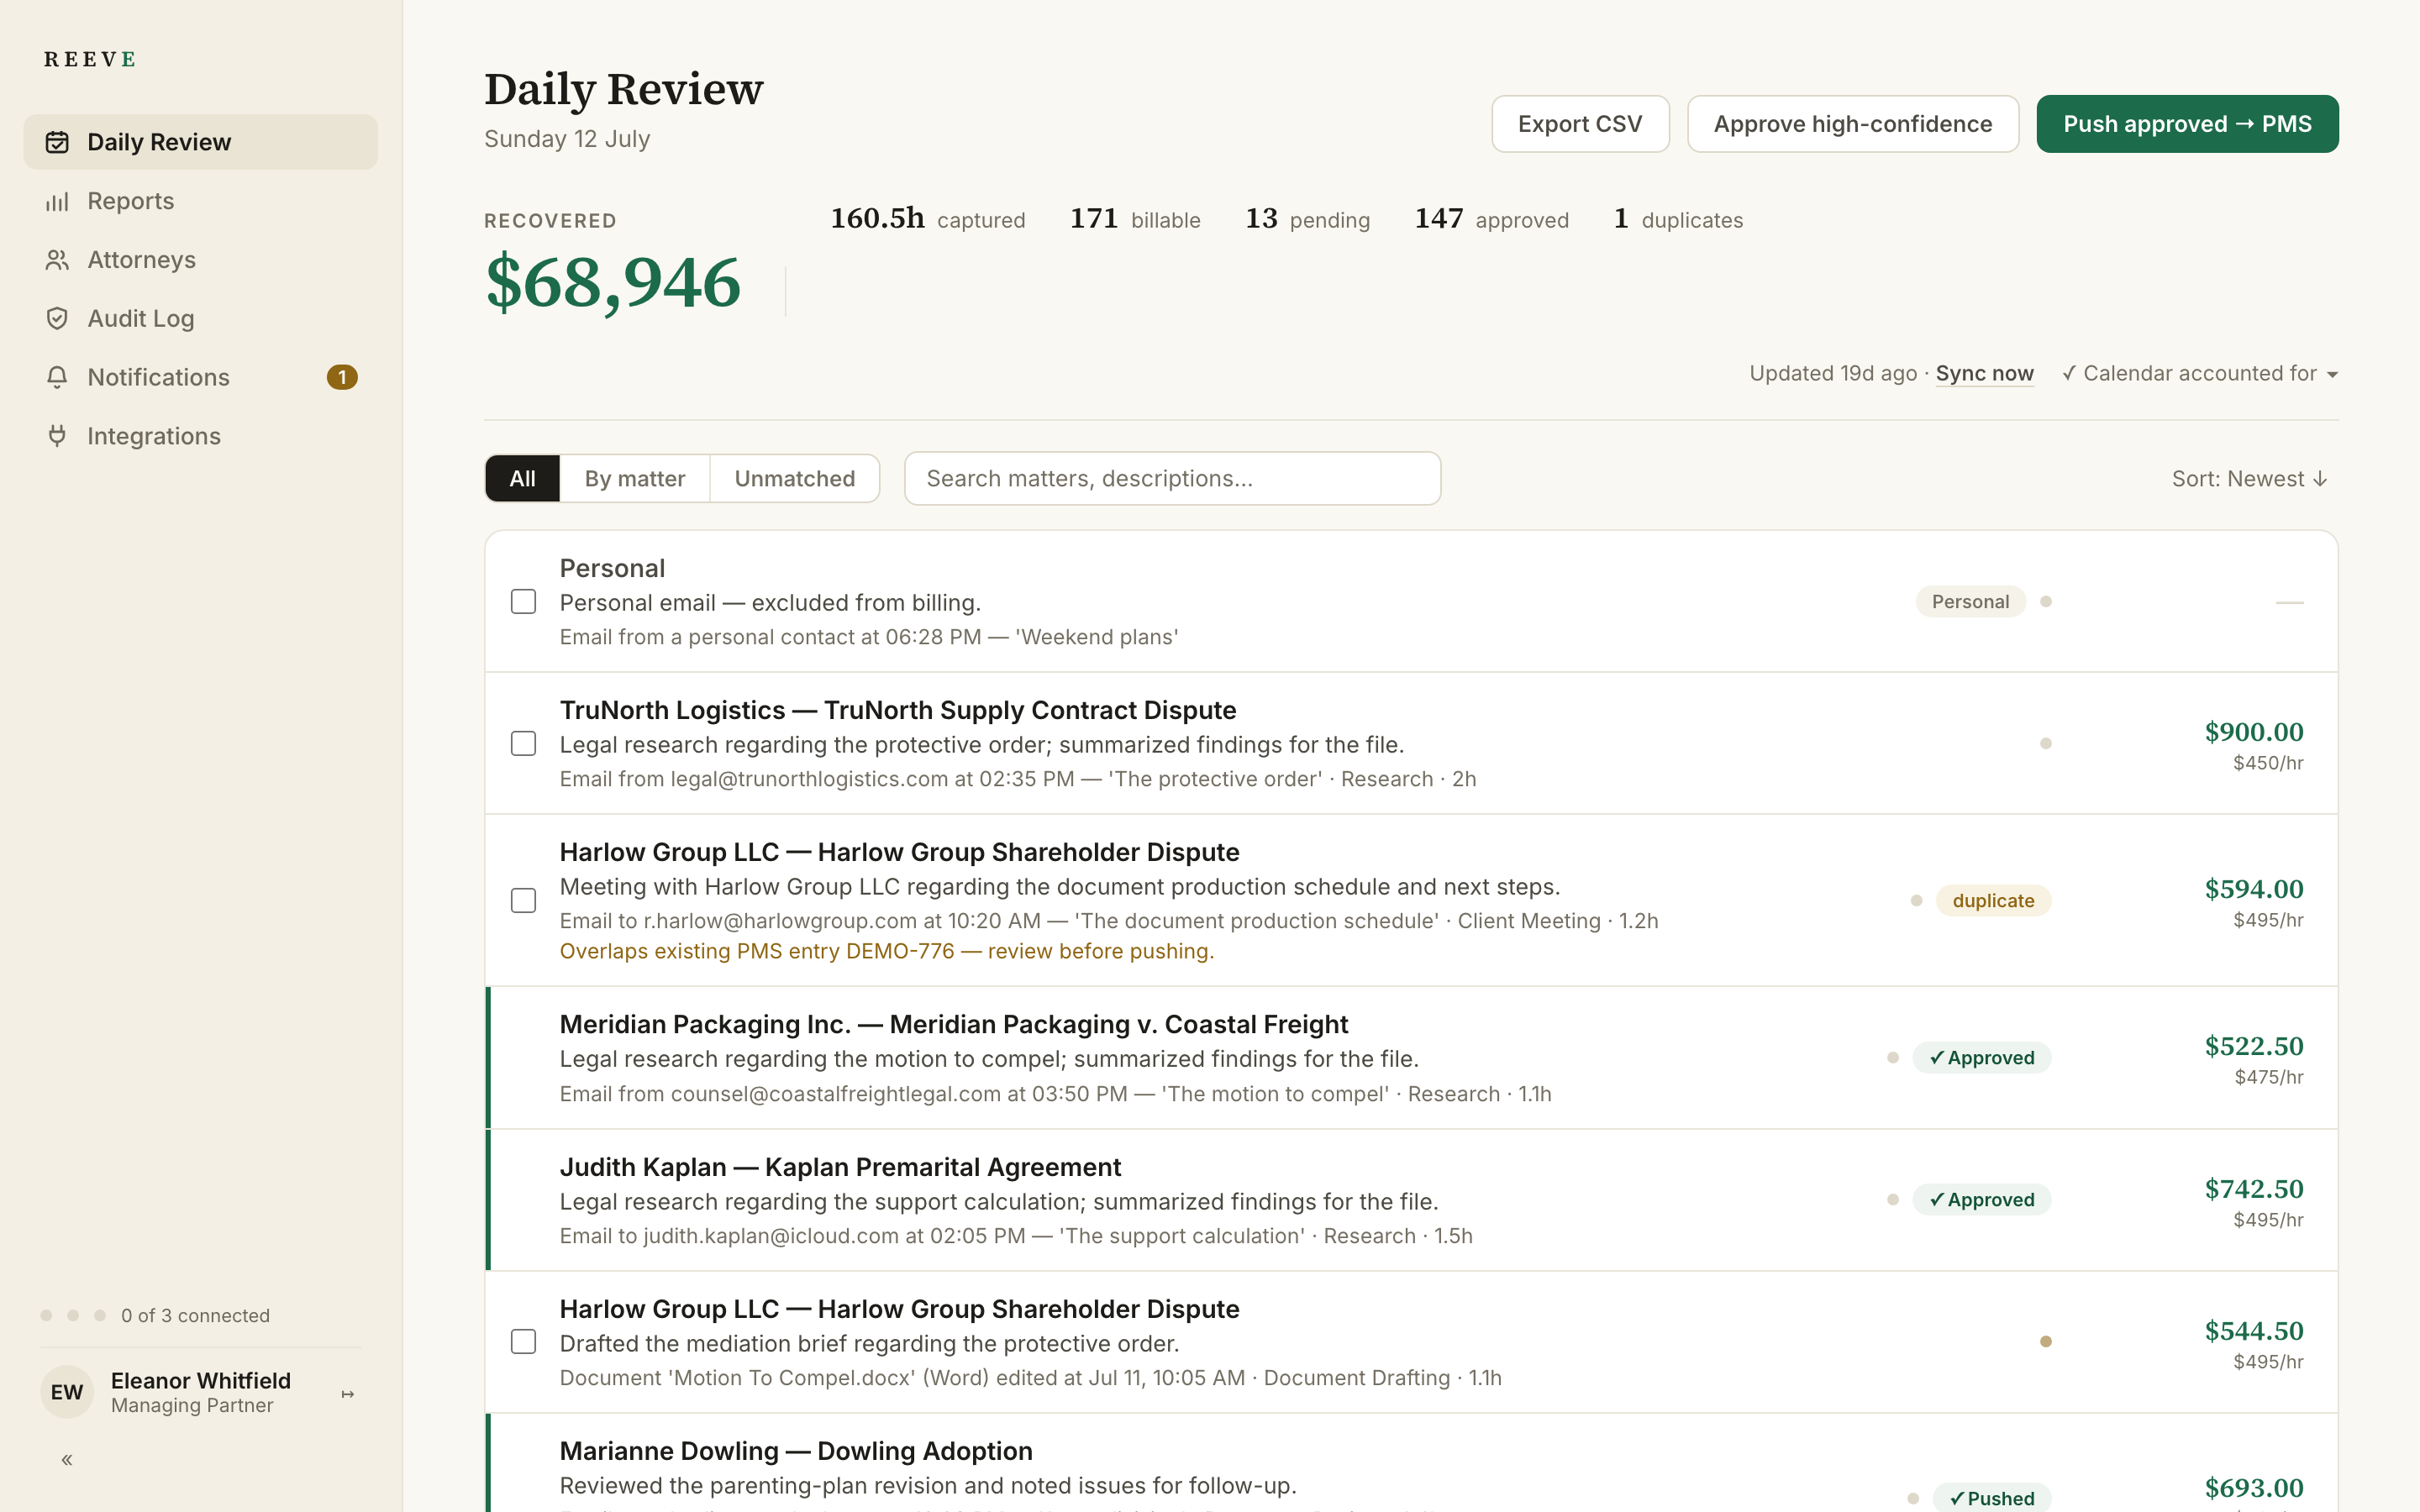
Task: Click the confidence dot on the Personal row
Action: (2046, 601)
